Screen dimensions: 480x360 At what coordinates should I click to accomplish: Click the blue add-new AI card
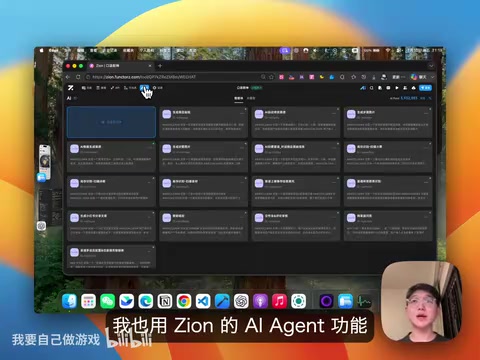(111, 122)
